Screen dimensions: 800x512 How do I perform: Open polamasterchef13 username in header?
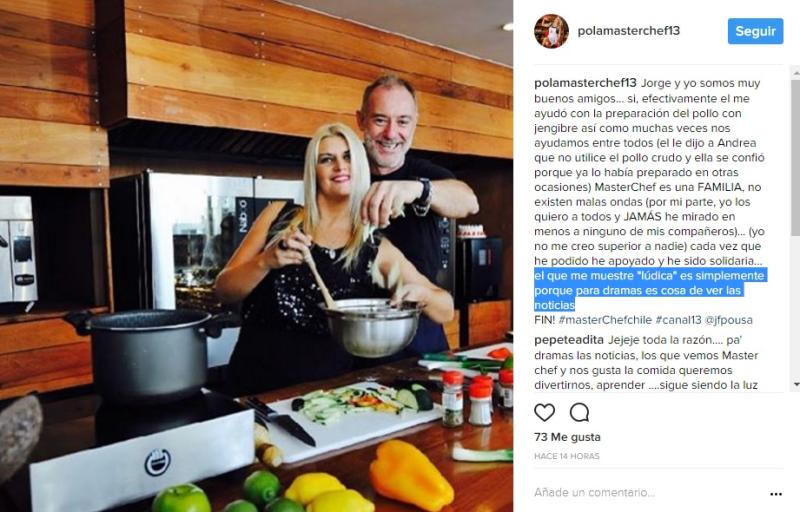point(629,31)
